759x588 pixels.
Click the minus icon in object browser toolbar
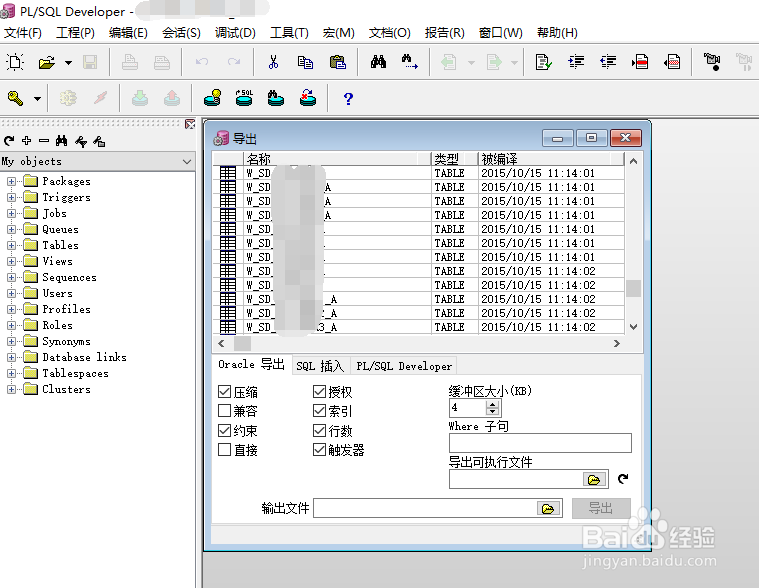(x=44, y=141)
